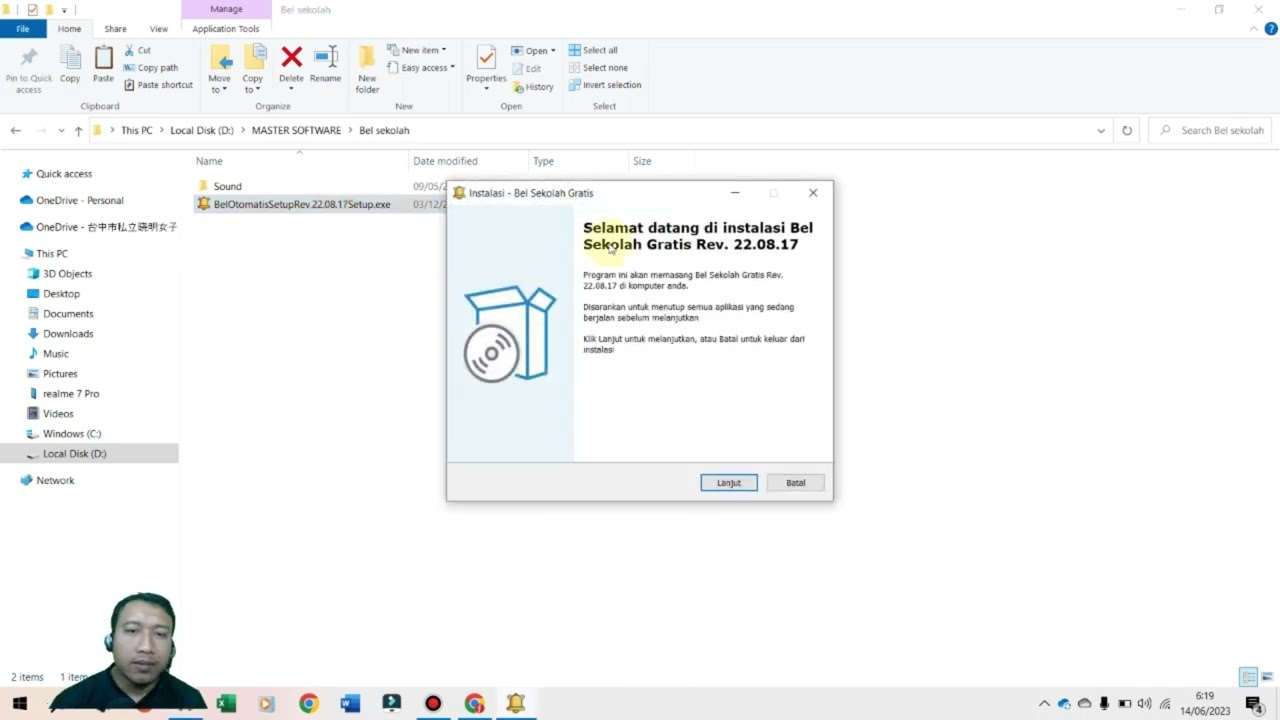Click the bell installer taskbar icon
This screenshot has width=1280, height=720.
coord(515,704)
